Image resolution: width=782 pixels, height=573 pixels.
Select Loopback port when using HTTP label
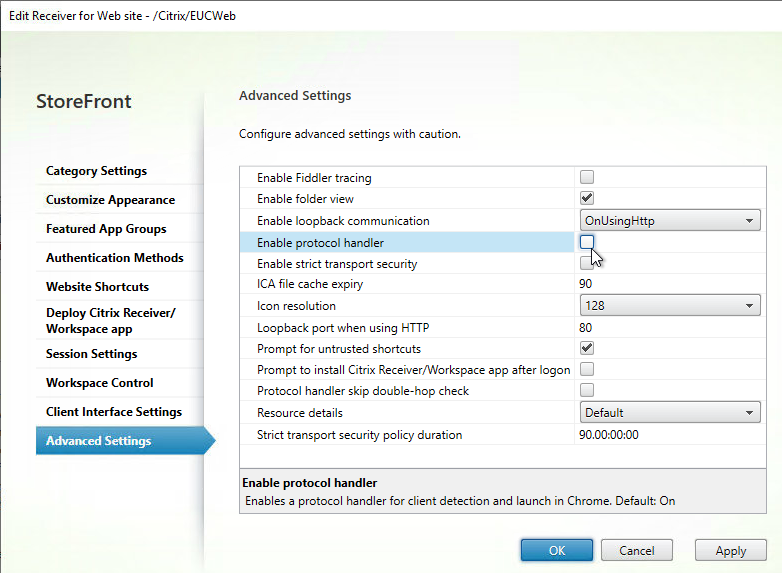click(x=343, y=328)
